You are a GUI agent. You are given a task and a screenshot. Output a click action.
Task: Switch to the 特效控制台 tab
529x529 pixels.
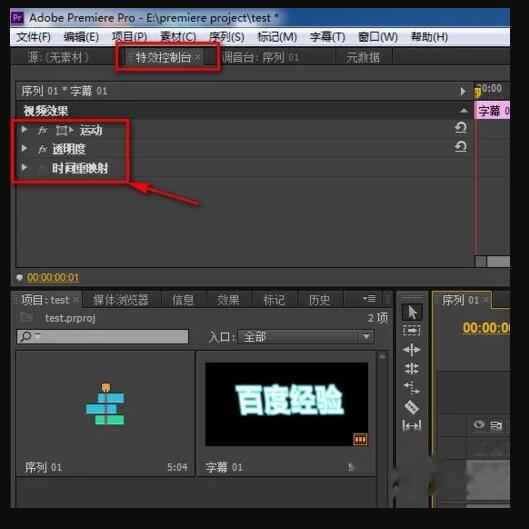click(163, 57)
